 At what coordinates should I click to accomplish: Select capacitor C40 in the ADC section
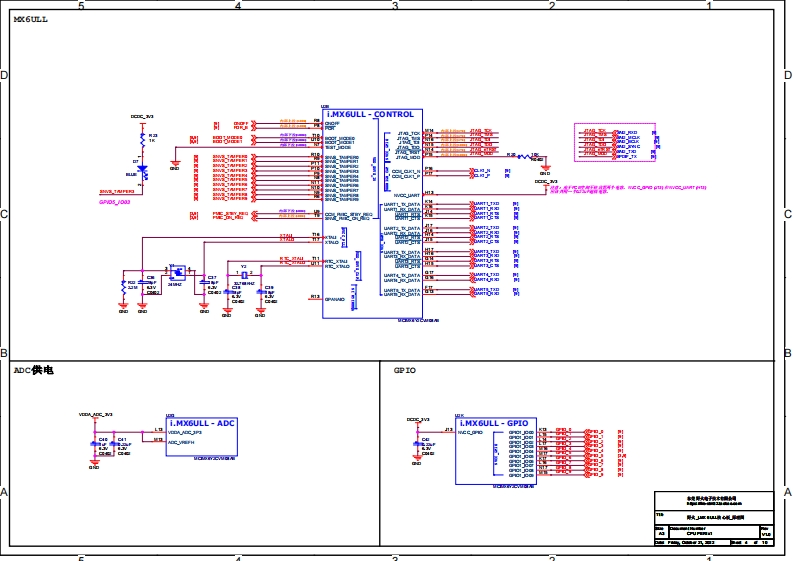94,445
